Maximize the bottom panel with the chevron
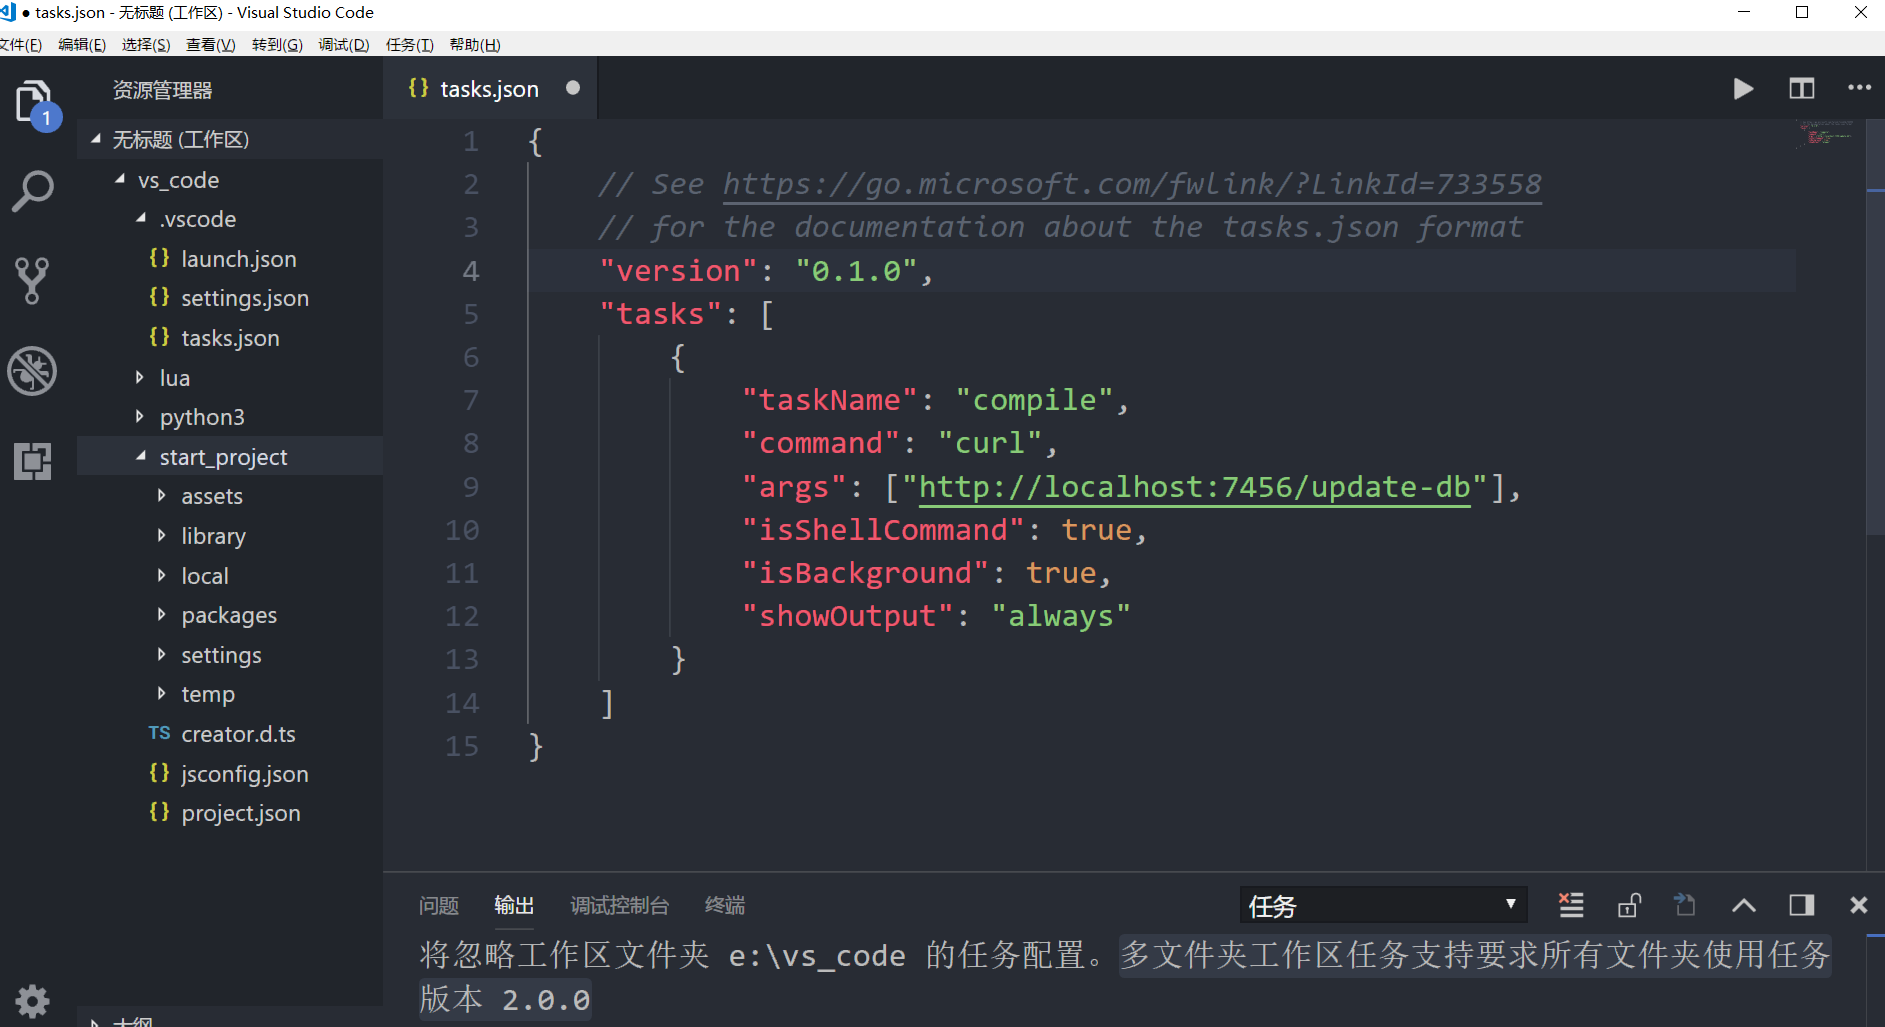This screenshot has width=1885, height=1027. (x=1743, y=905)
